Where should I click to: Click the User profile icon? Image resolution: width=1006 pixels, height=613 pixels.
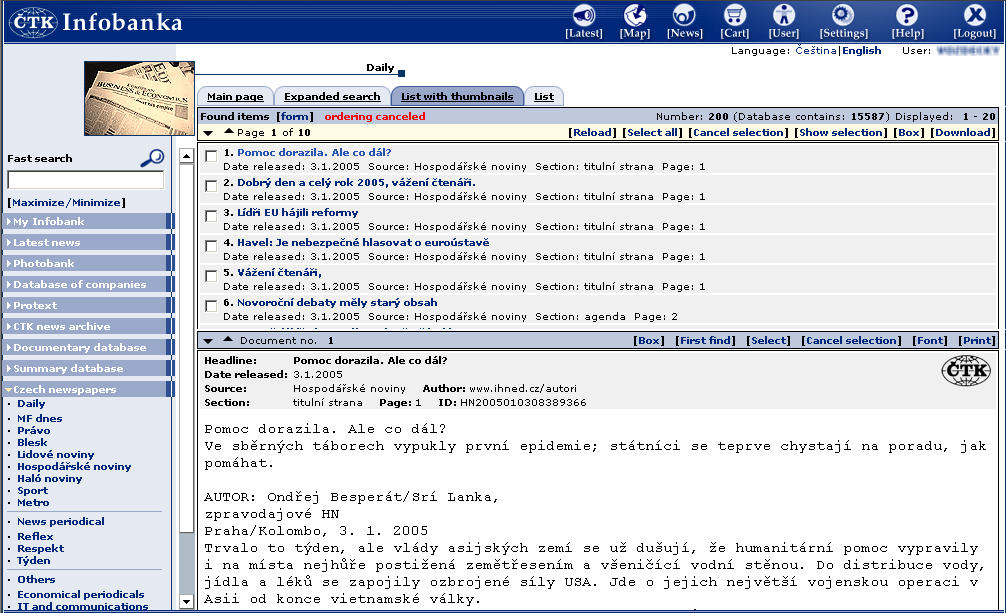click(x=784, y=15)
